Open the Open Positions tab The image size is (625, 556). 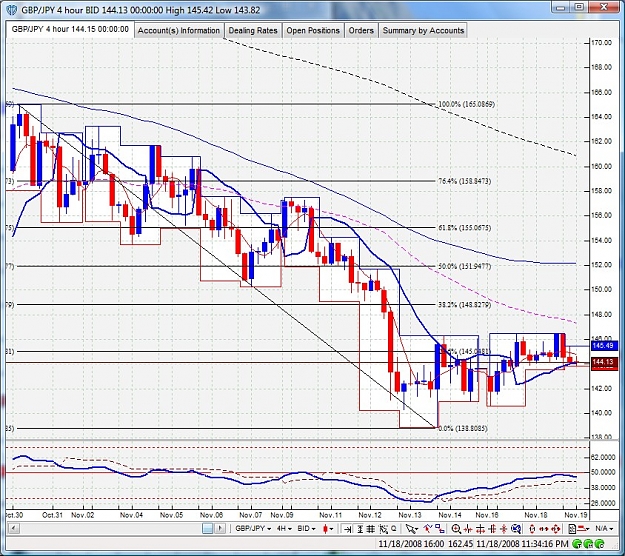click(x=313, y=31)
